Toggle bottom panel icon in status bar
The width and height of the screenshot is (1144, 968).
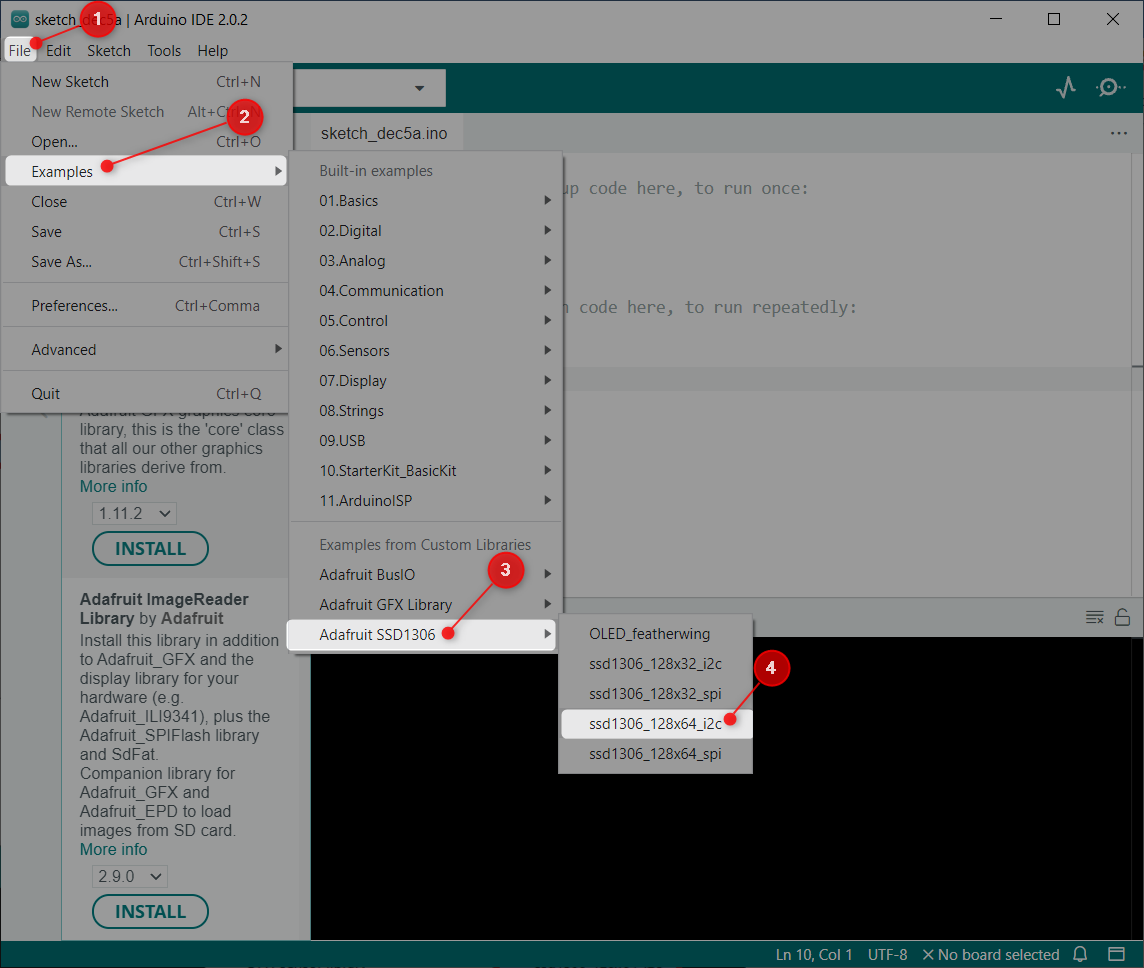click(x=1116, y=954)
